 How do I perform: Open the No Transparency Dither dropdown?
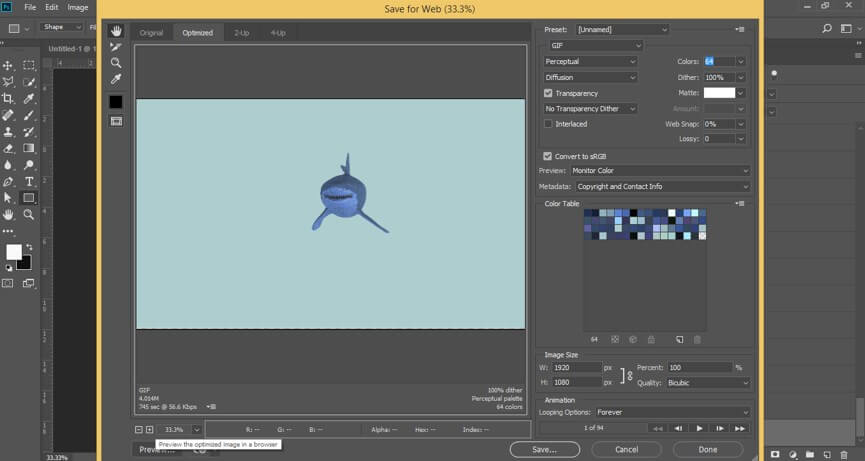590,109
